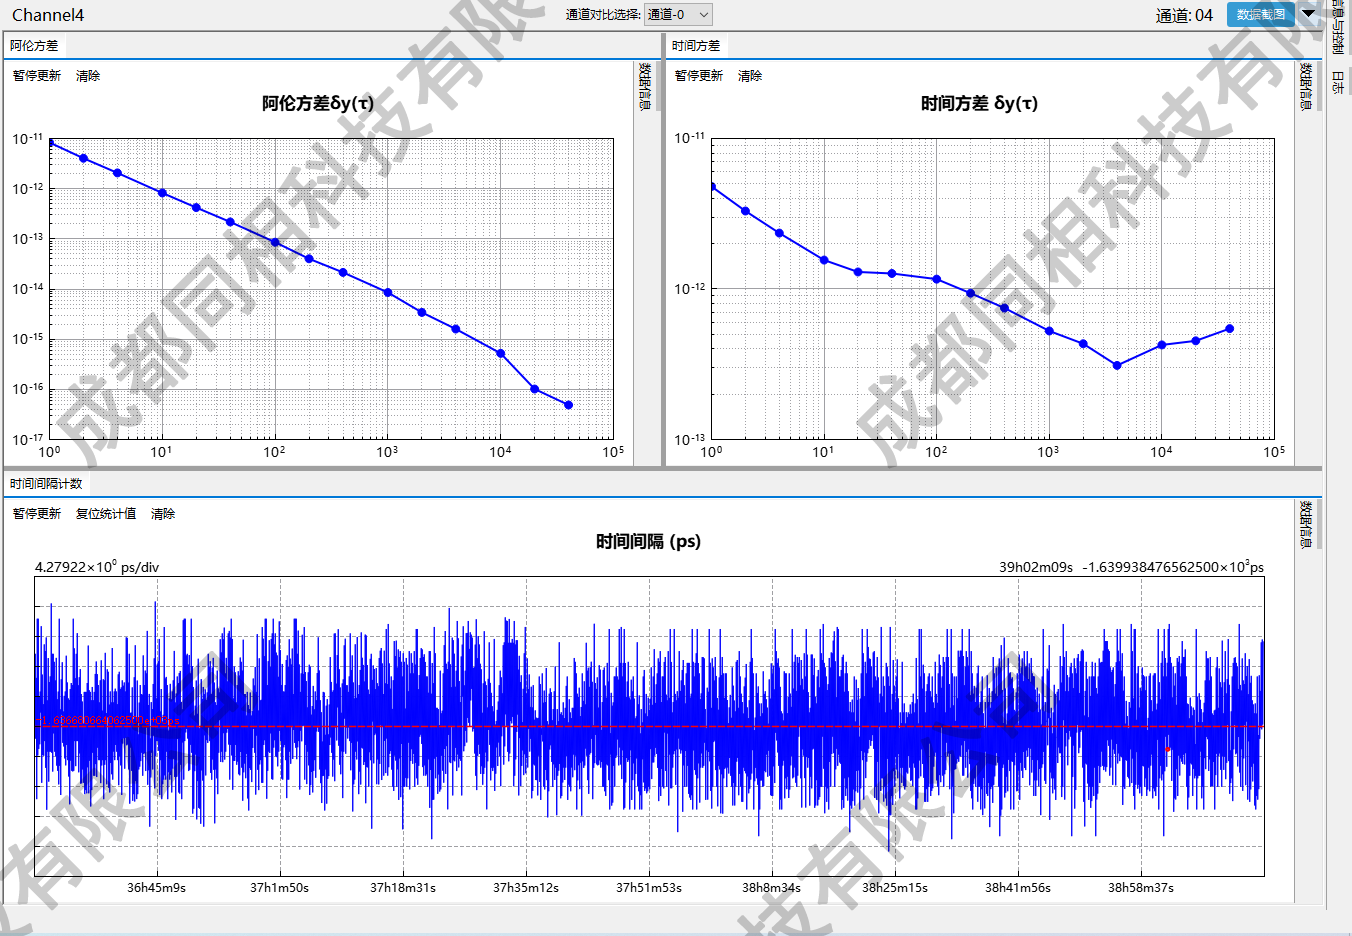
Task: Click the 数据截图 screenshot button
Action: 1260,14
